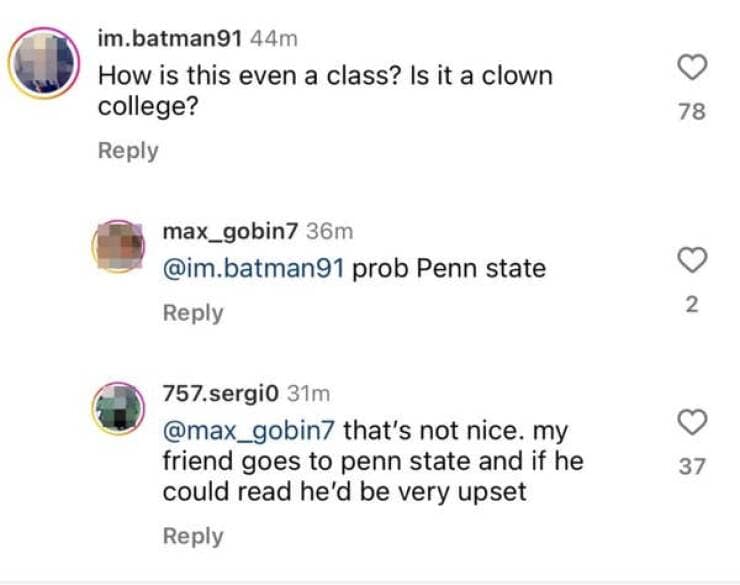This screenshot has height=585, width=740.
Task: Click the 31m timestamp
Action: click(x=307, y=394)
